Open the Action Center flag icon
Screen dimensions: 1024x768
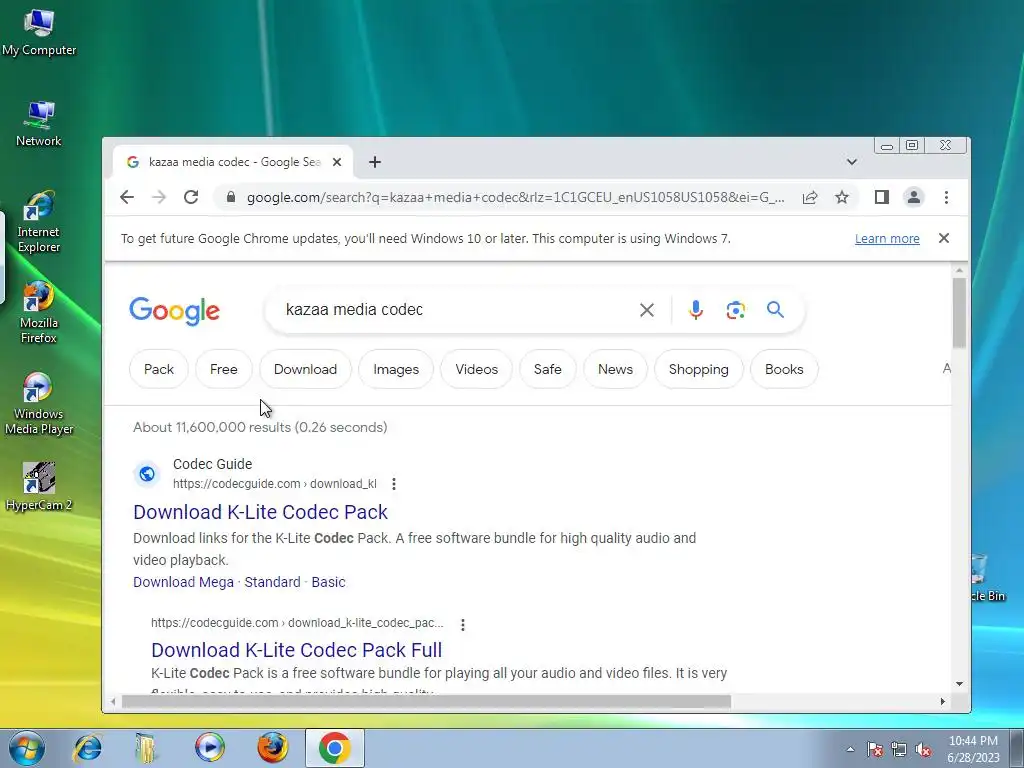point(874,749)
